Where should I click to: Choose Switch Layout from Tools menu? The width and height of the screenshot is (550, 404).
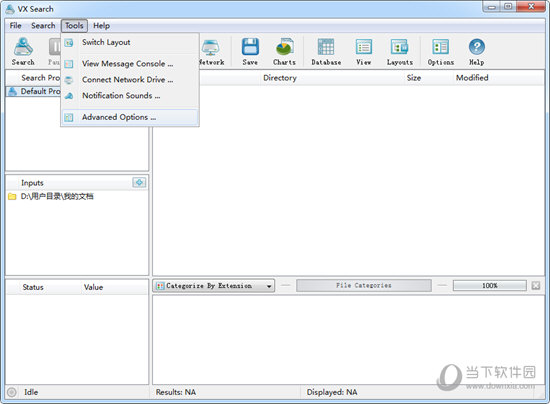(130, 42)
